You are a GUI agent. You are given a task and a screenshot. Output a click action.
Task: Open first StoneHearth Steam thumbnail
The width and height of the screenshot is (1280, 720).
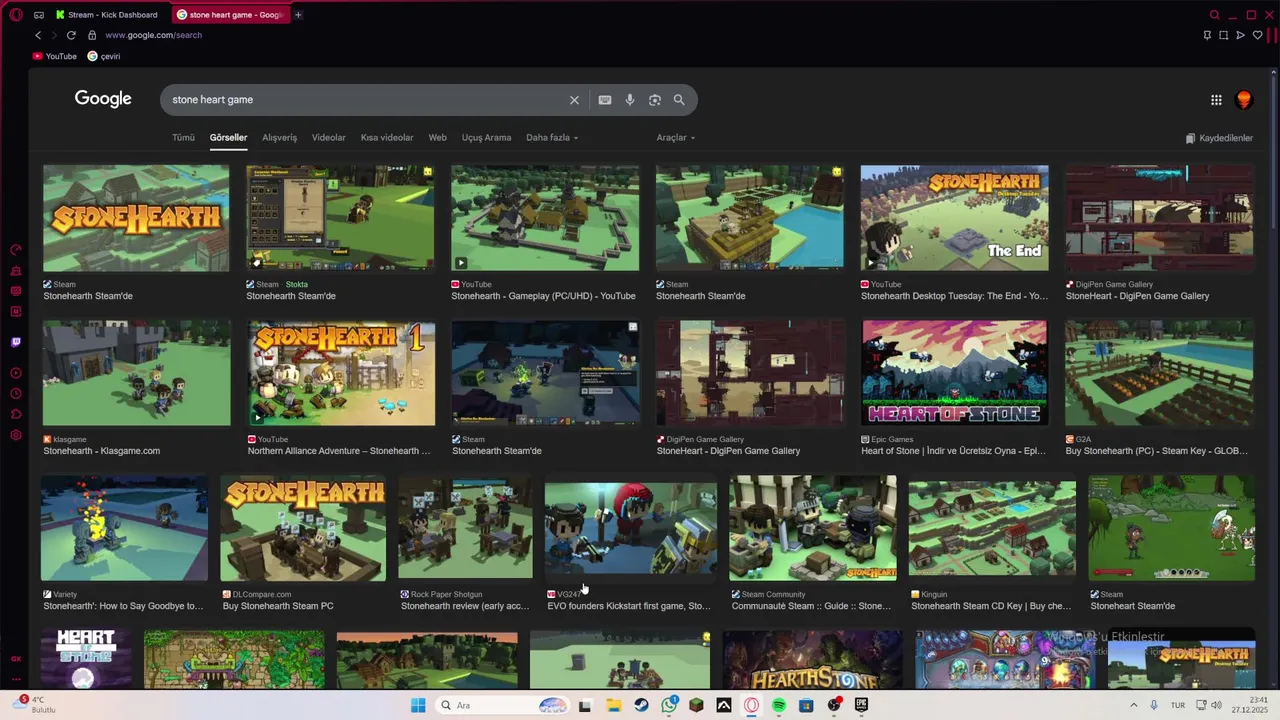(136, 218)
